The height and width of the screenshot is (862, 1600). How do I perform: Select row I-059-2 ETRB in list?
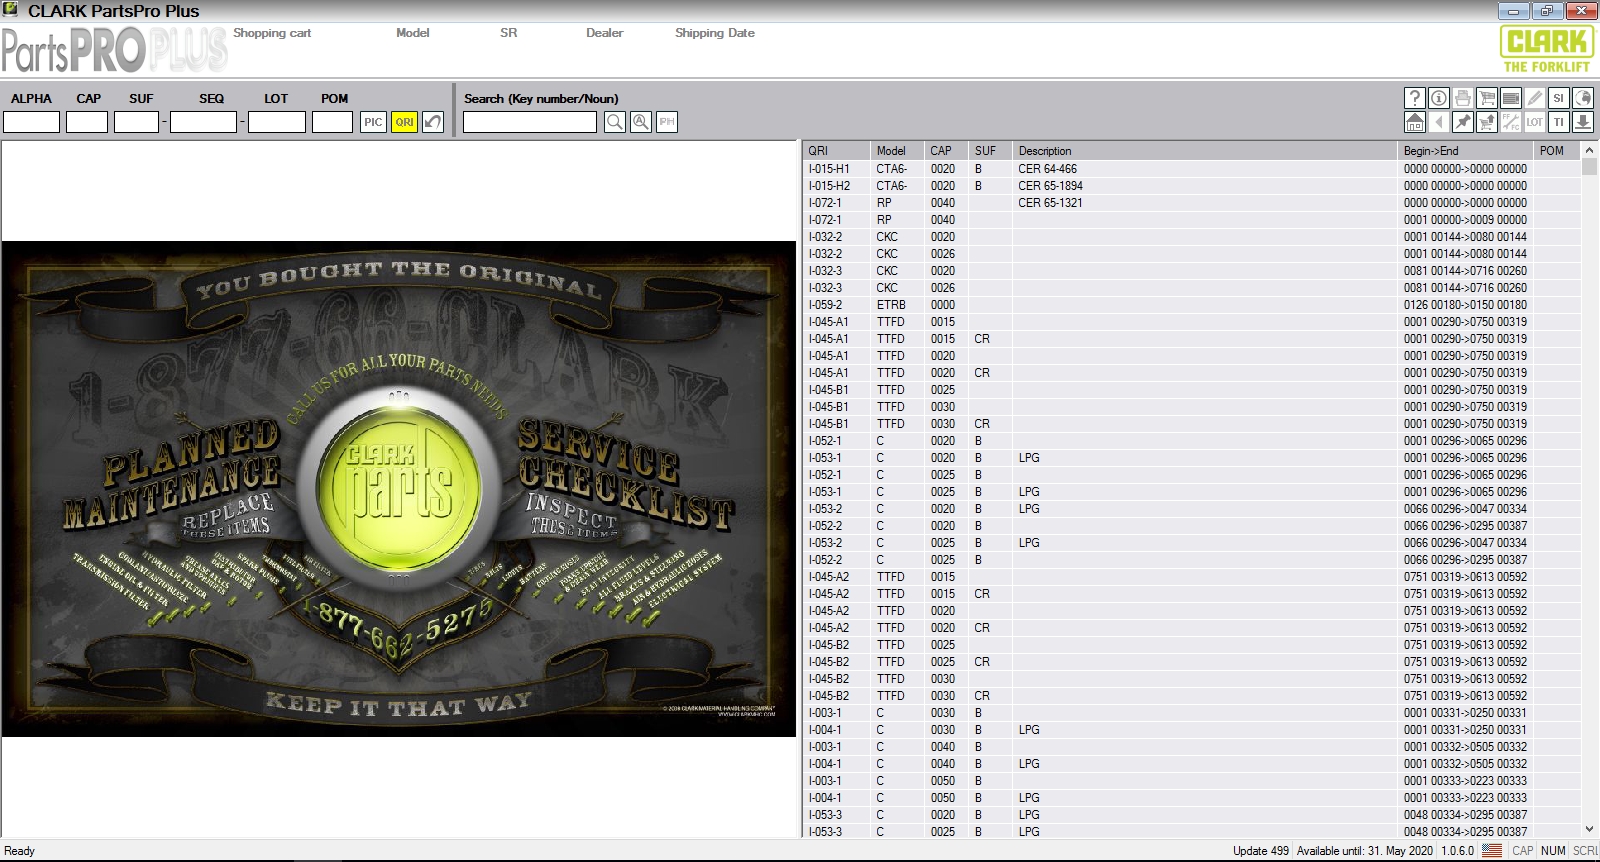pos(1191,305)
